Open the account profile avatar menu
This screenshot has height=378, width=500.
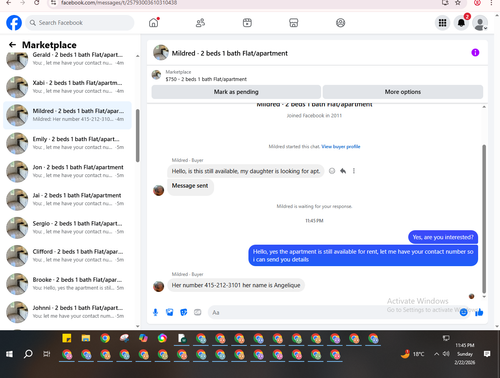click(480, 23)
